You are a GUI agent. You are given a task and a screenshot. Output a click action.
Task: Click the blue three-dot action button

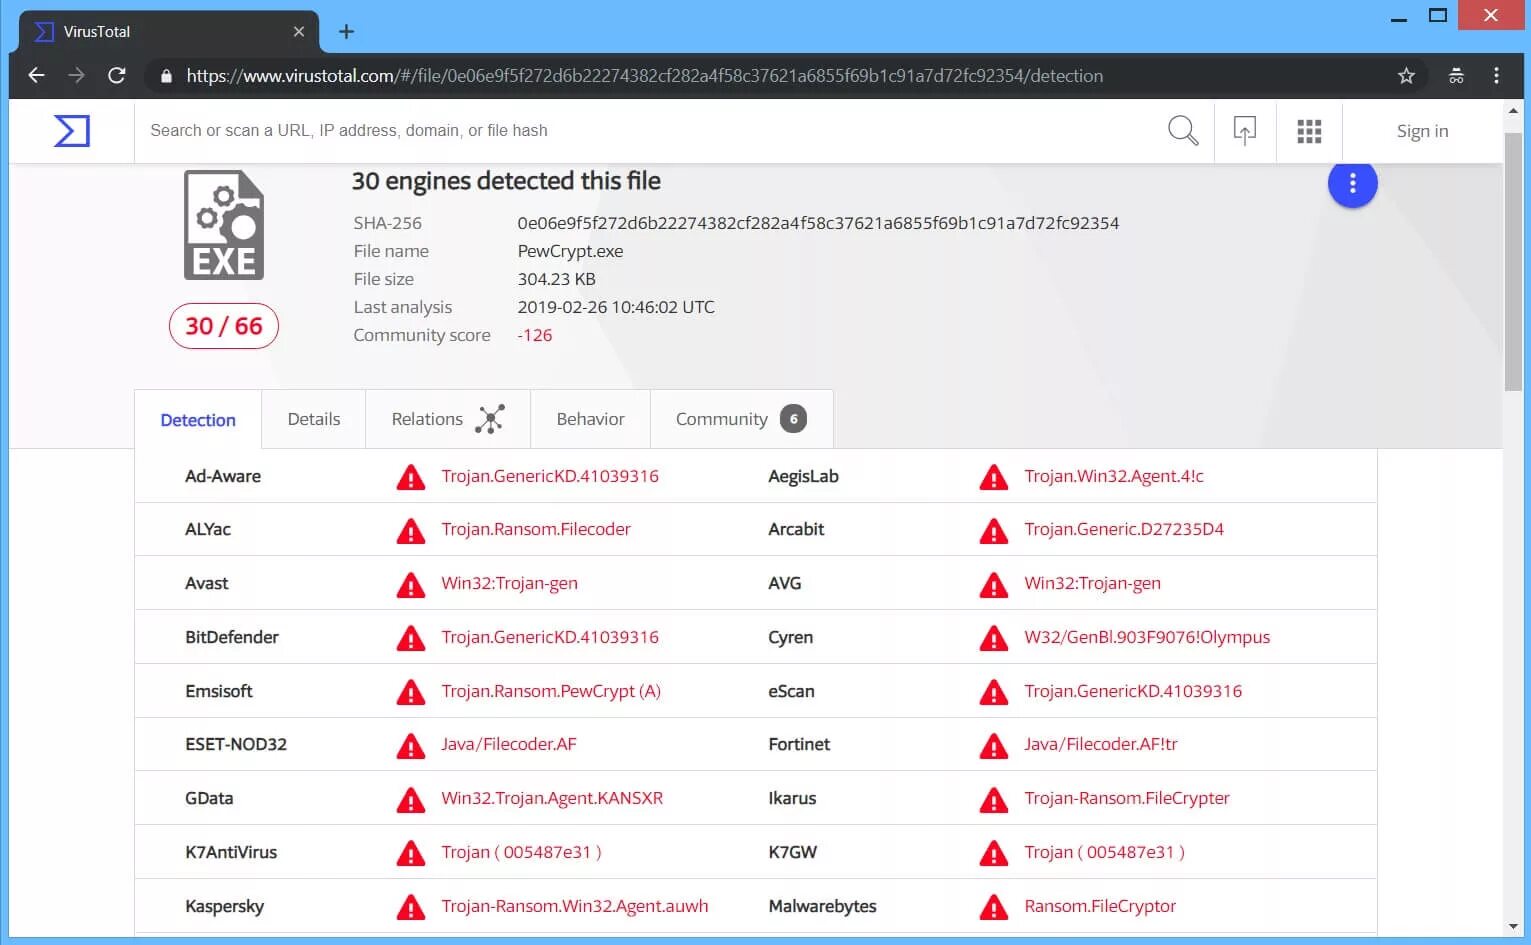(x=1352, y=183)
